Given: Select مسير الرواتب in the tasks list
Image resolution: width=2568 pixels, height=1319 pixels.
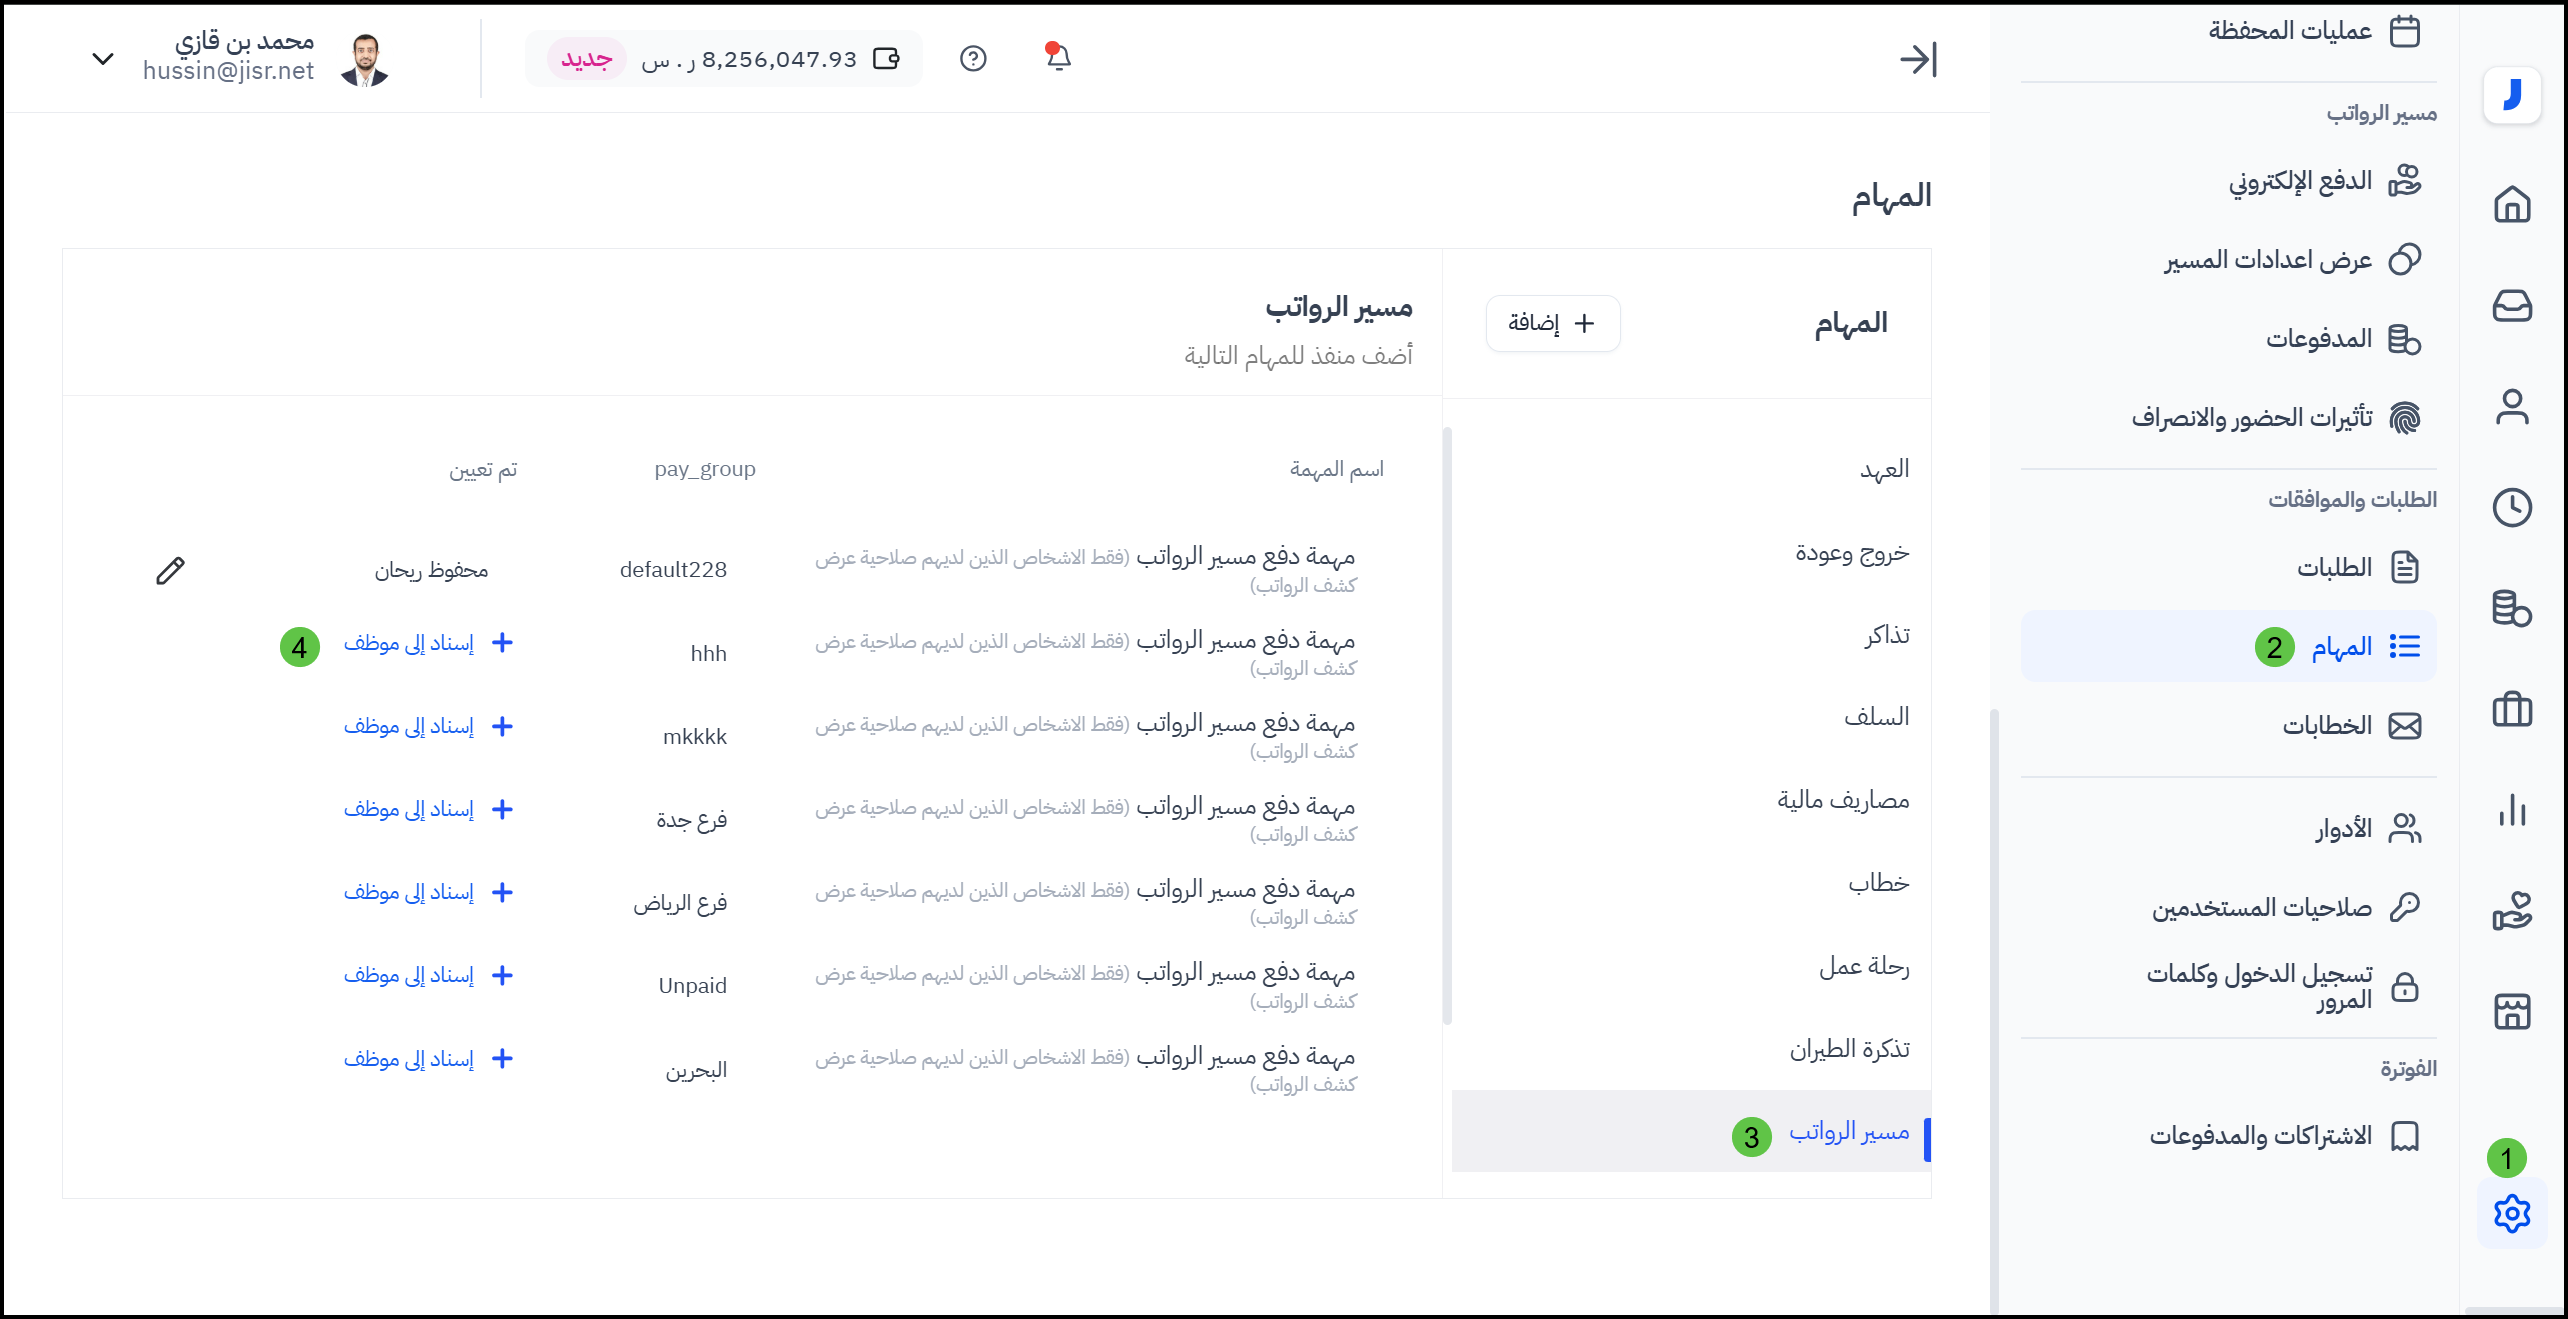Looking at the screenshot, I should 1848,1131.
